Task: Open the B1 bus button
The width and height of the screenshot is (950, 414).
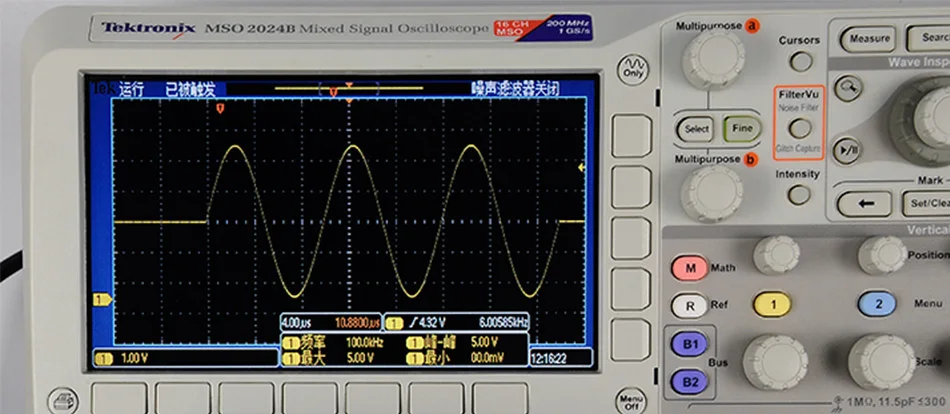Action: (x=689, y=344)
